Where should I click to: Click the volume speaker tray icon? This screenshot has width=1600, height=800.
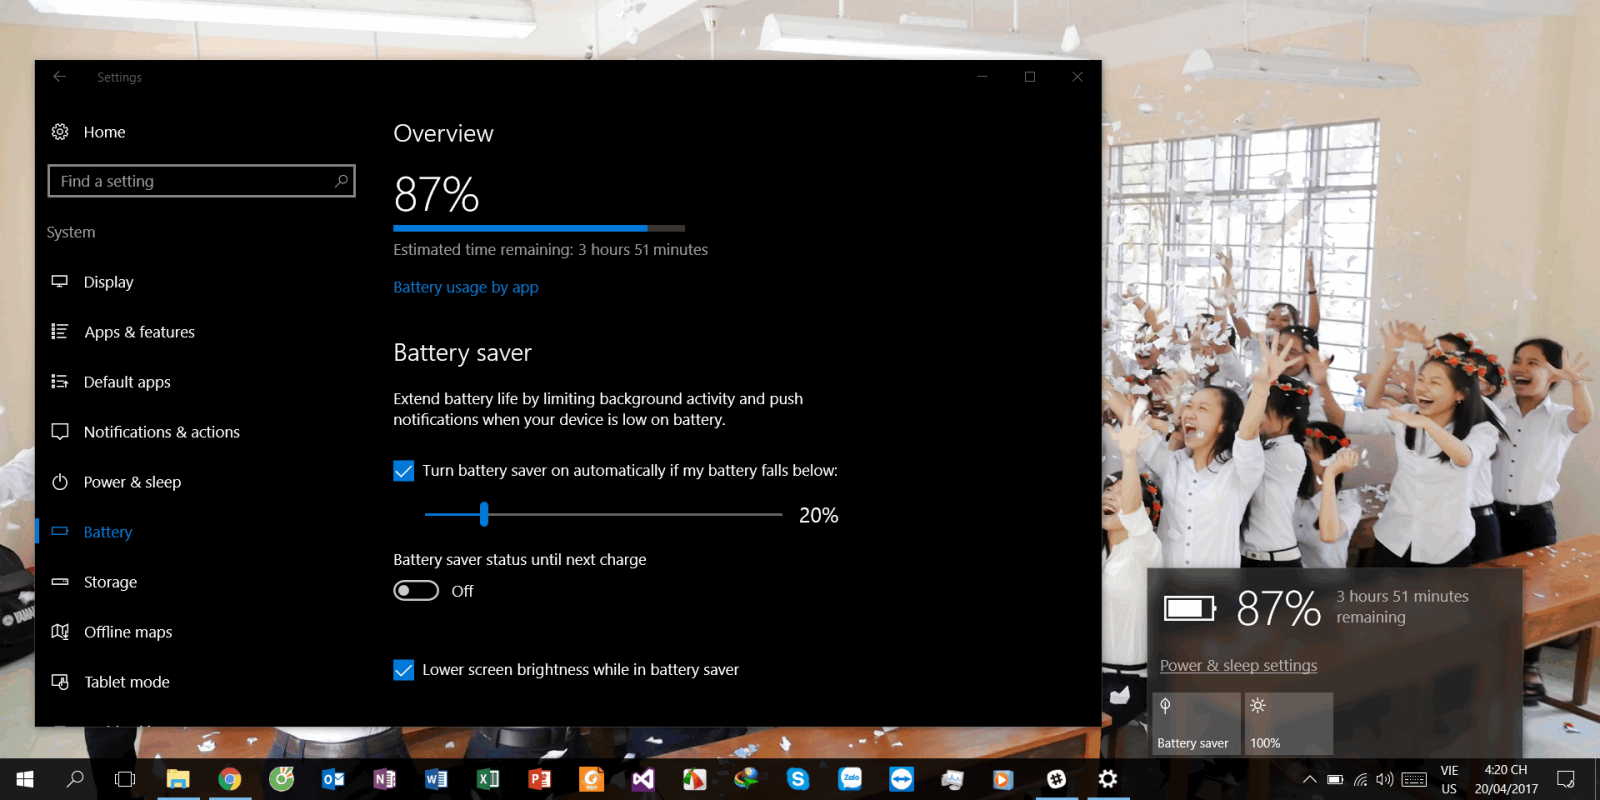1385,780
